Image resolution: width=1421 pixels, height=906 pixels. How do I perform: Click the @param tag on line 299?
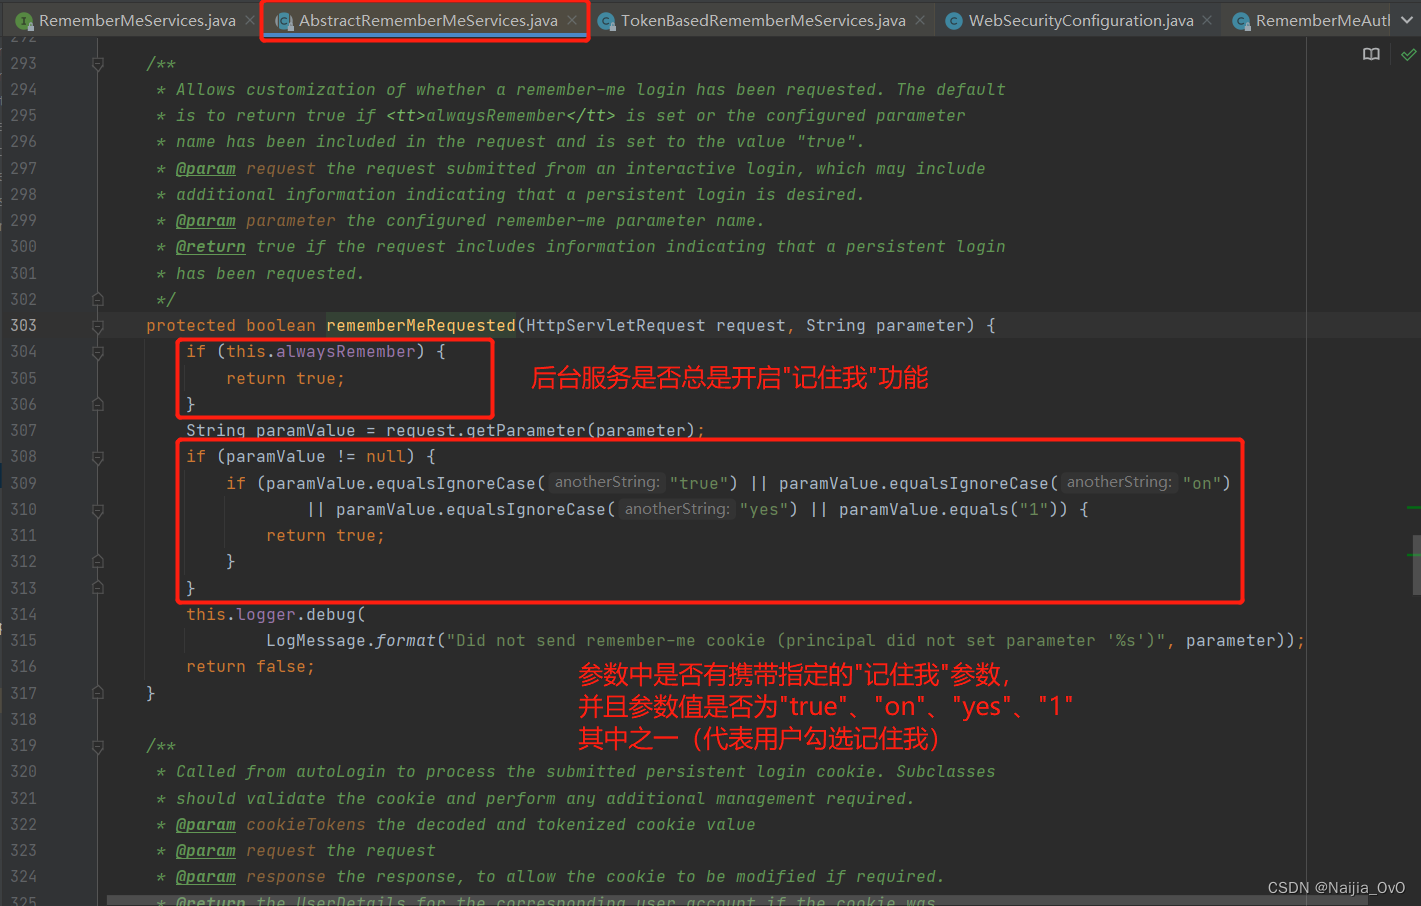[x=206, y=220]
